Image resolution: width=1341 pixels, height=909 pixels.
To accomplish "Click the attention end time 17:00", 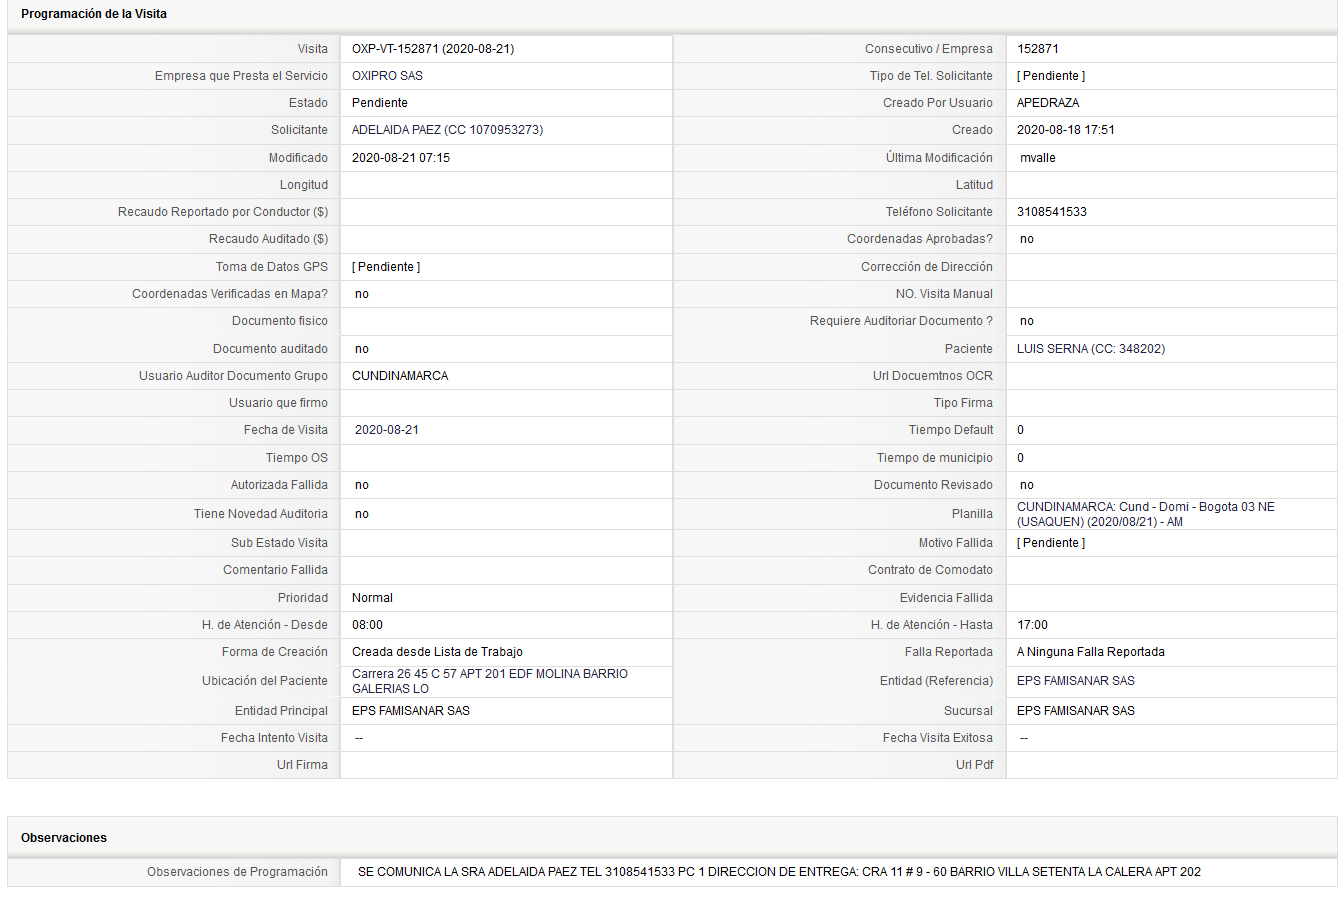I will [1033, 625].
